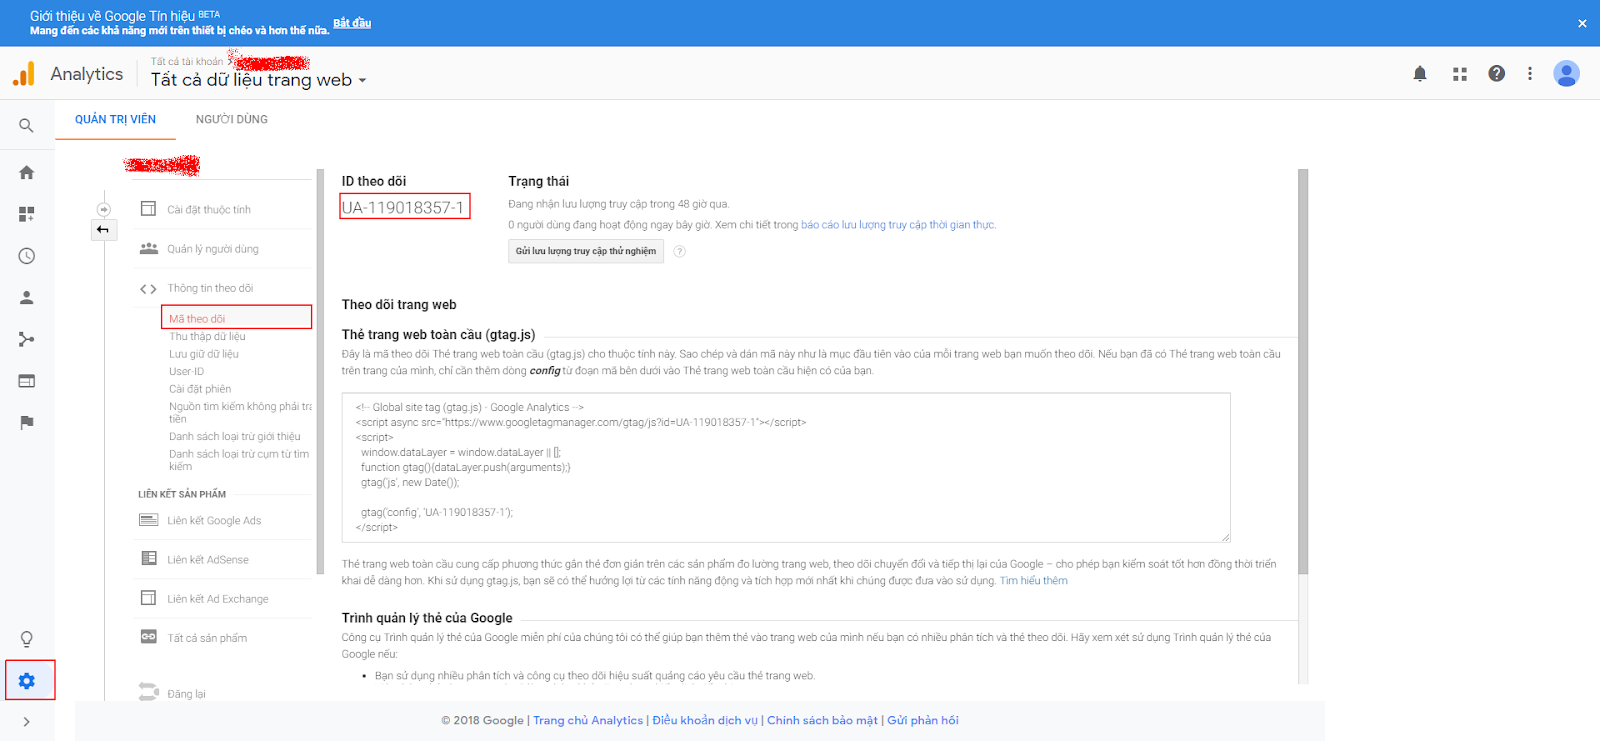Open Behavior icon in sidebar
This screenshot has width=1600, height=741.
tap(27, 381)
